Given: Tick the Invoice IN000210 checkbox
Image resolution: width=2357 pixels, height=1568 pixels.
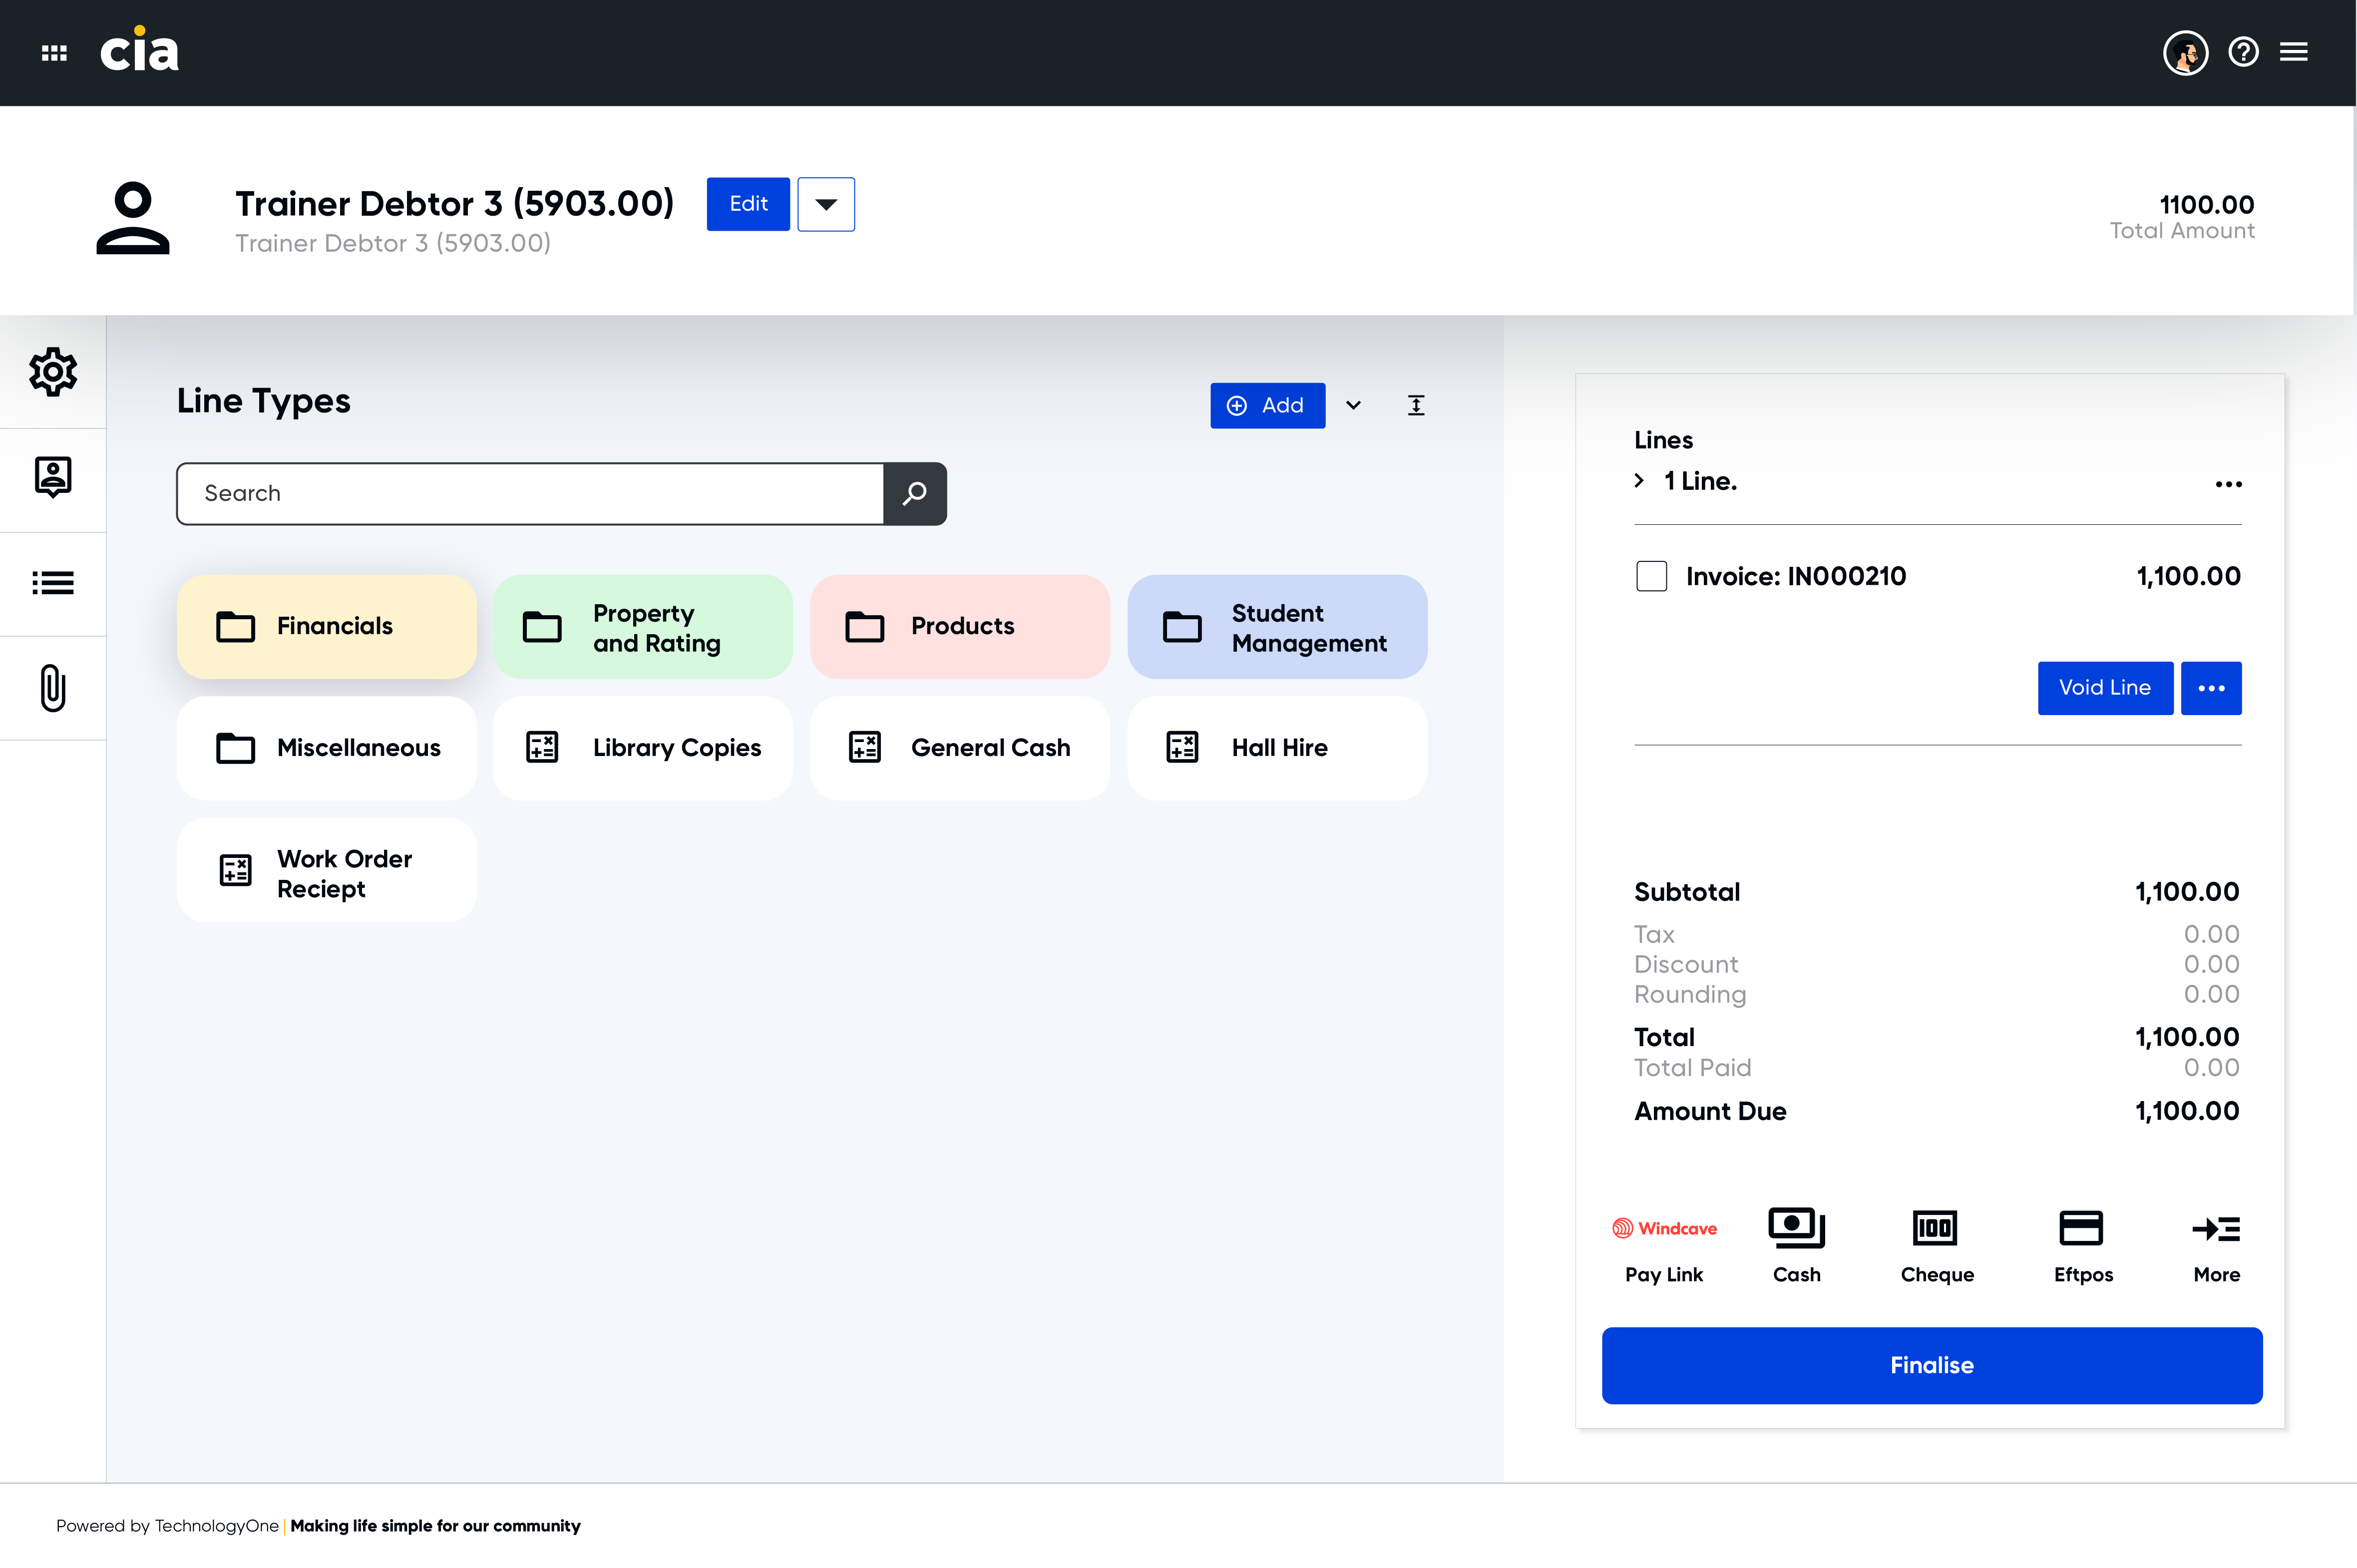Looking at the screenshot, I should [1651, 576].
